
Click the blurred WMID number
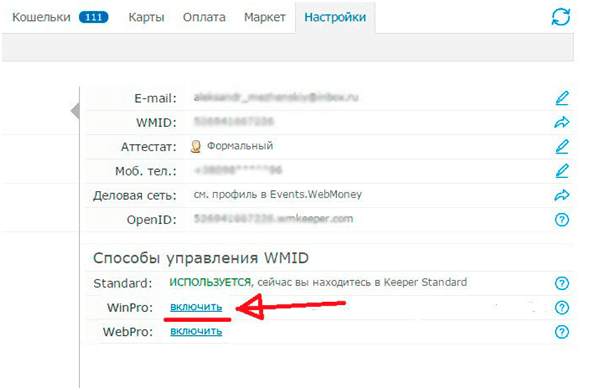[234, 122]
